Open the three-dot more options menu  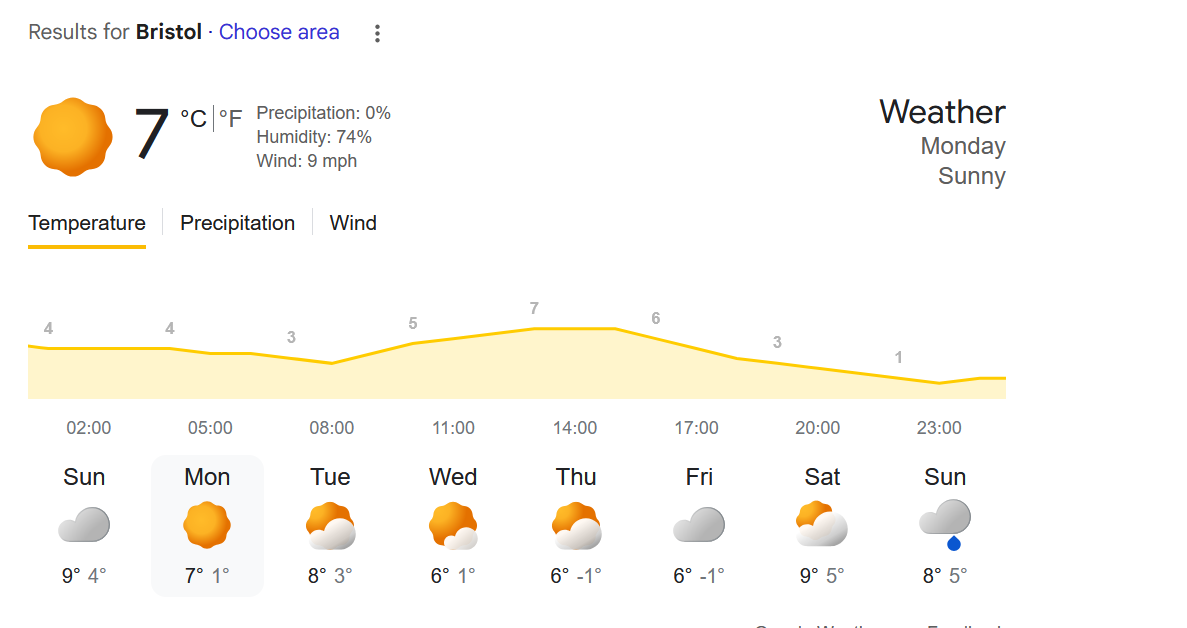[377, 33]
